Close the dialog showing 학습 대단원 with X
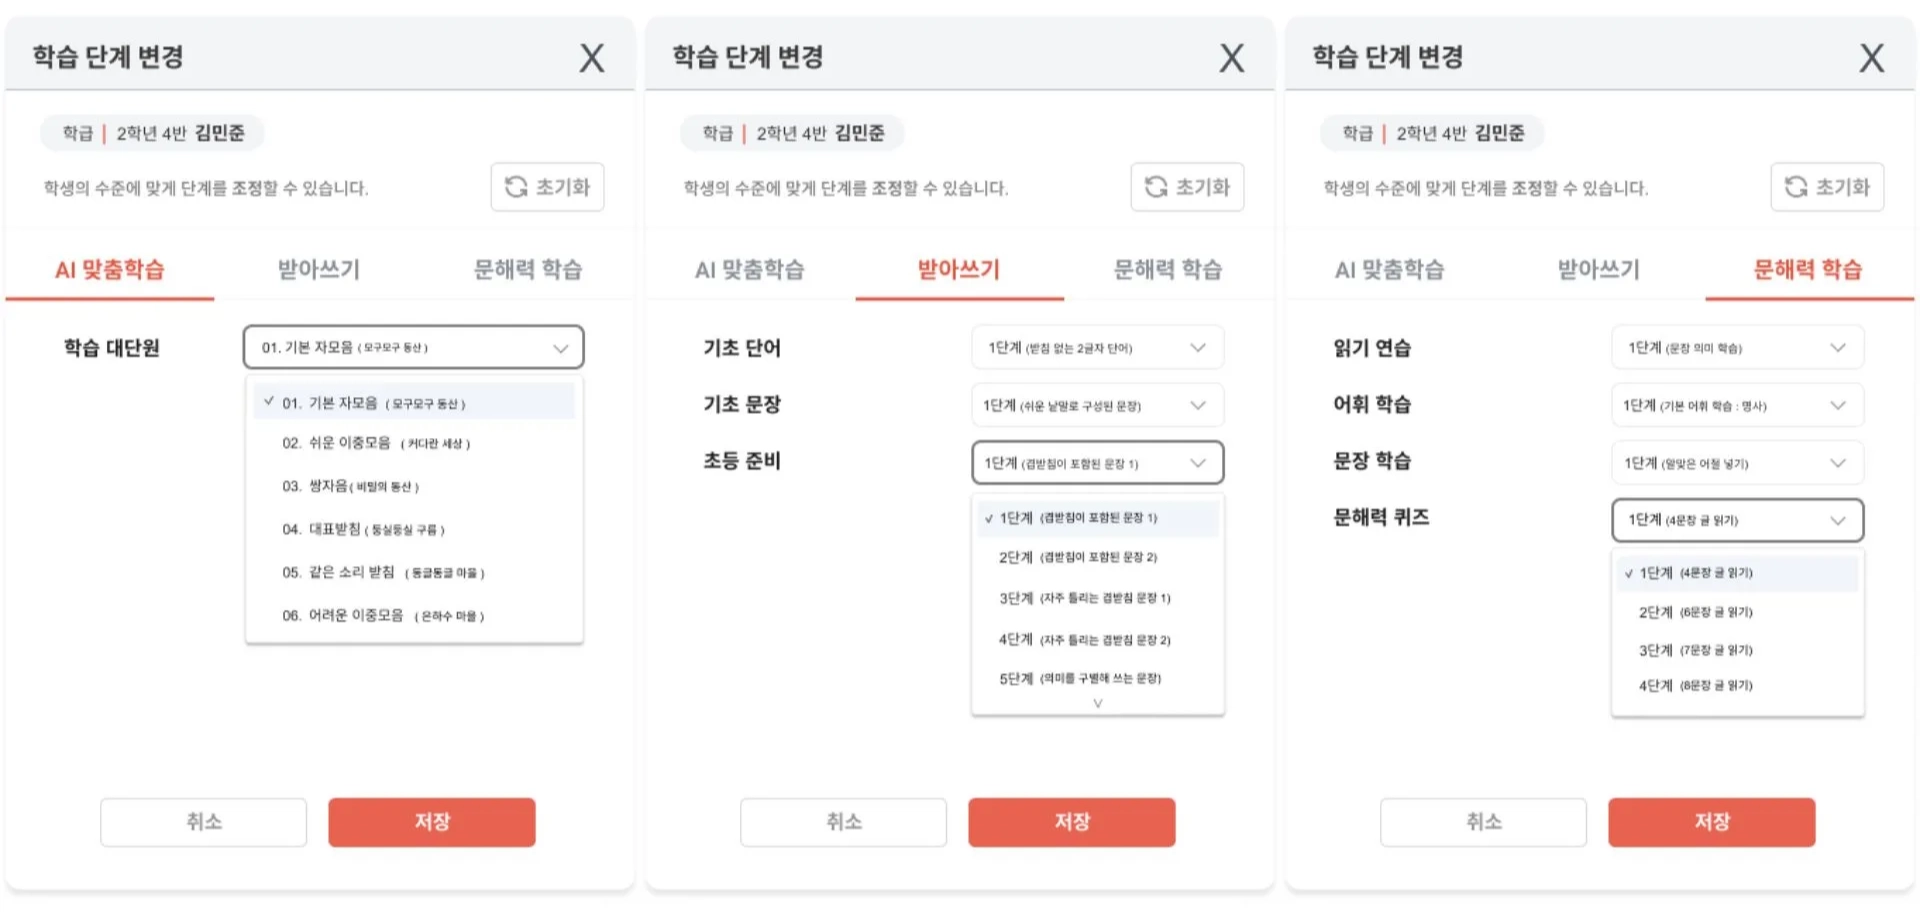 click(592, 58)
